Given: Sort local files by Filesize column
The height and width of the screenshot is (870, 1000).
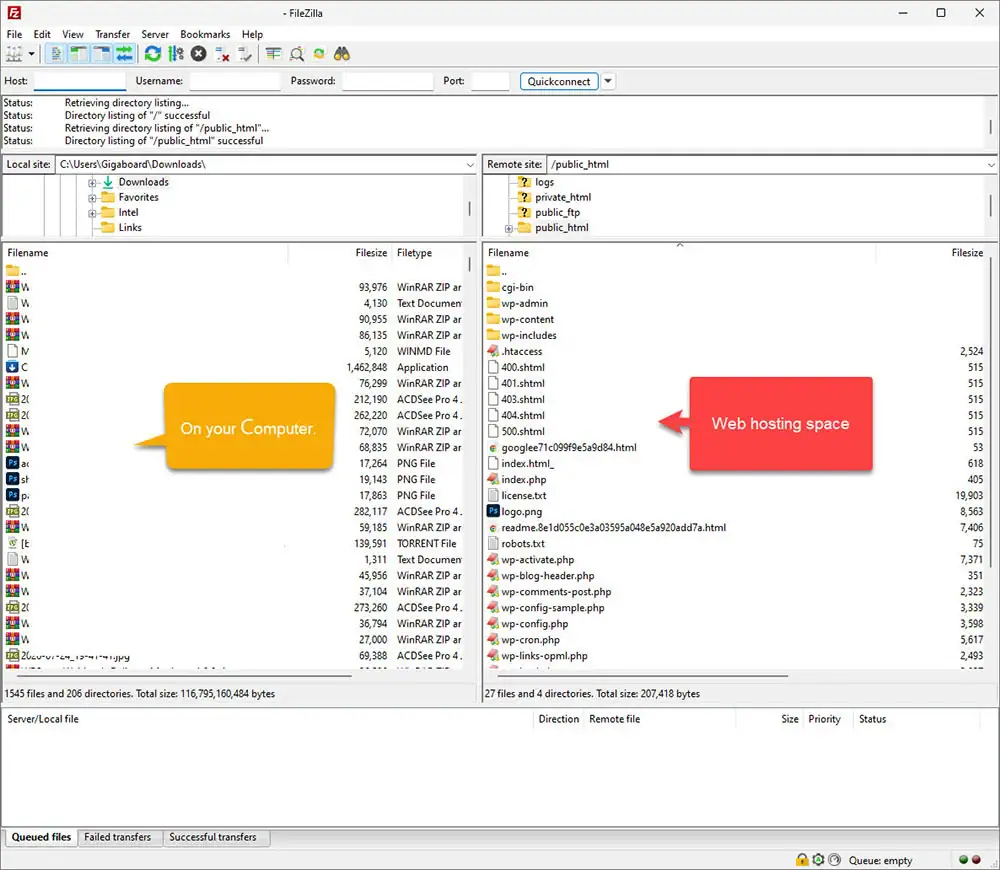Looking at the screenshot, I should click(371, 253).
